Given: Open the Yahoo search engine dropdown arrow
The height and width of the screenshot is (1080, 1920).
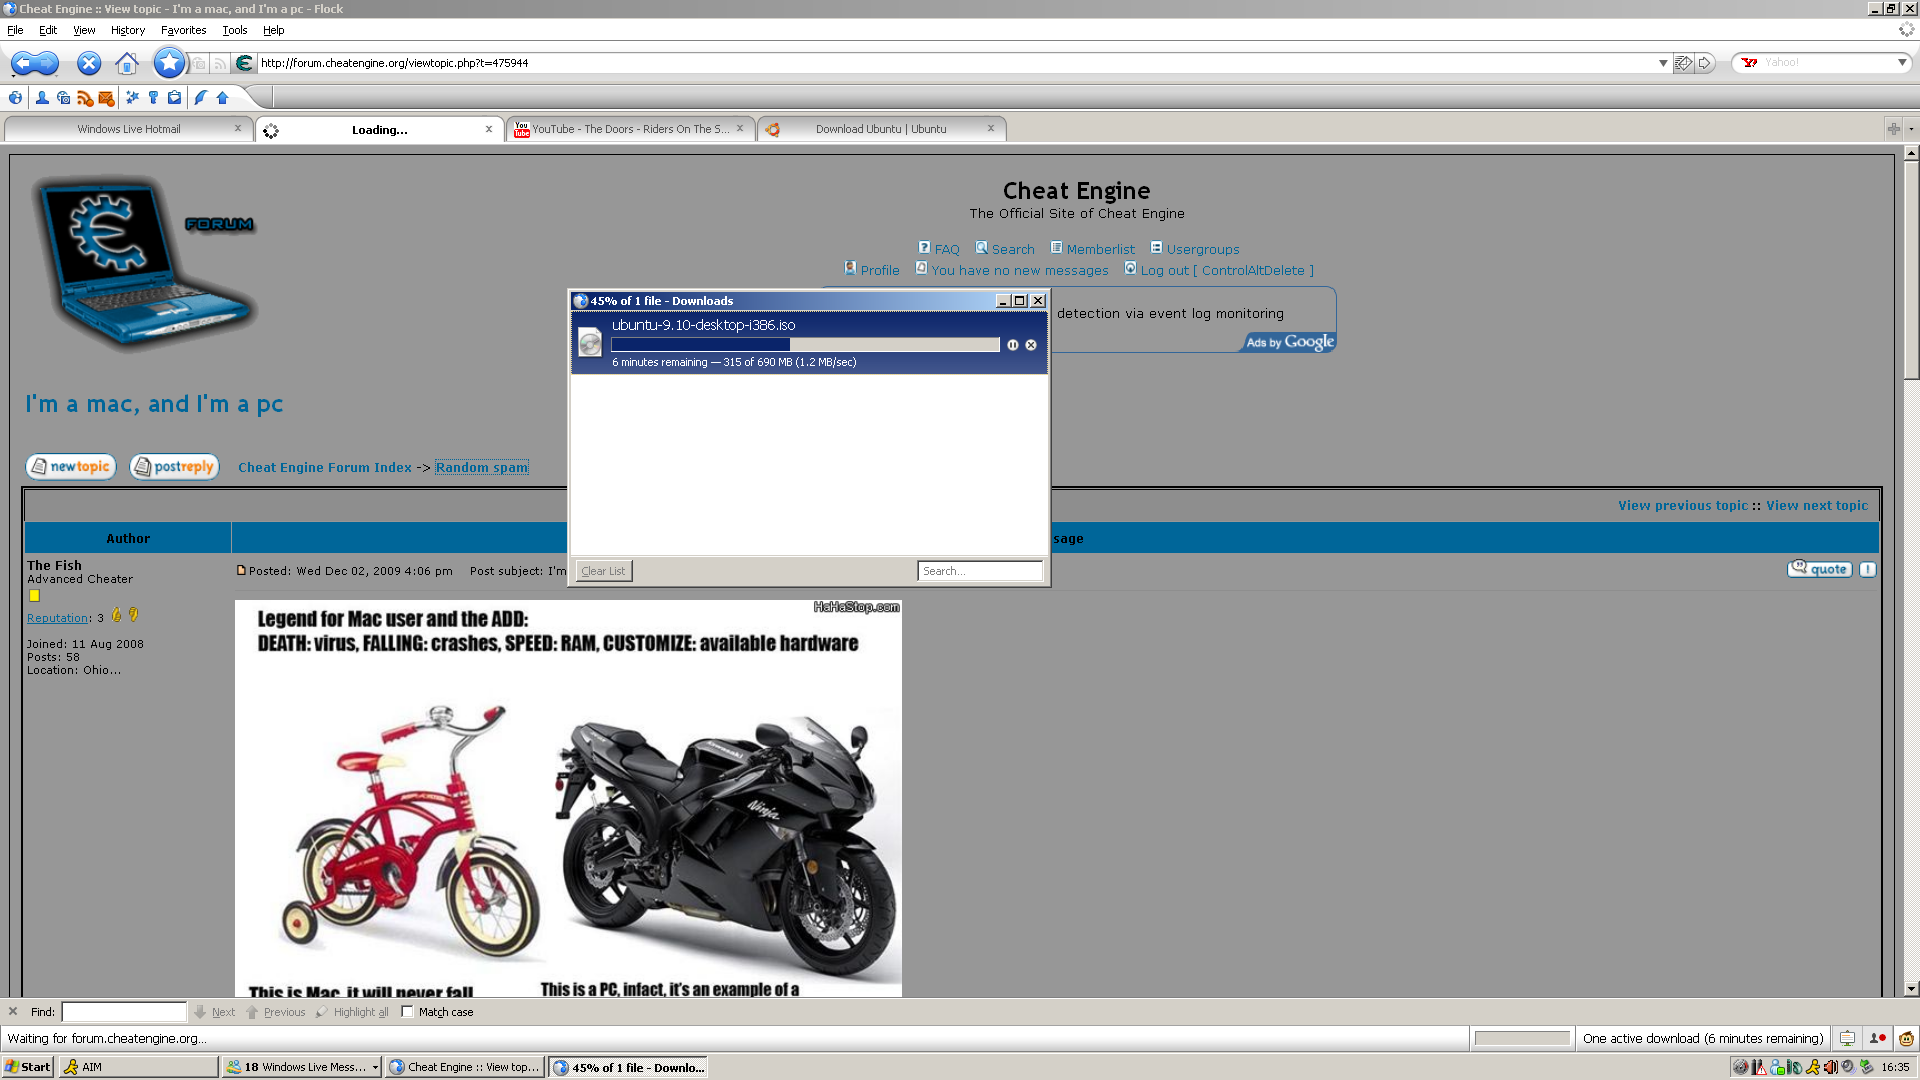Looking at the screenshot, I should [1902, 63].
